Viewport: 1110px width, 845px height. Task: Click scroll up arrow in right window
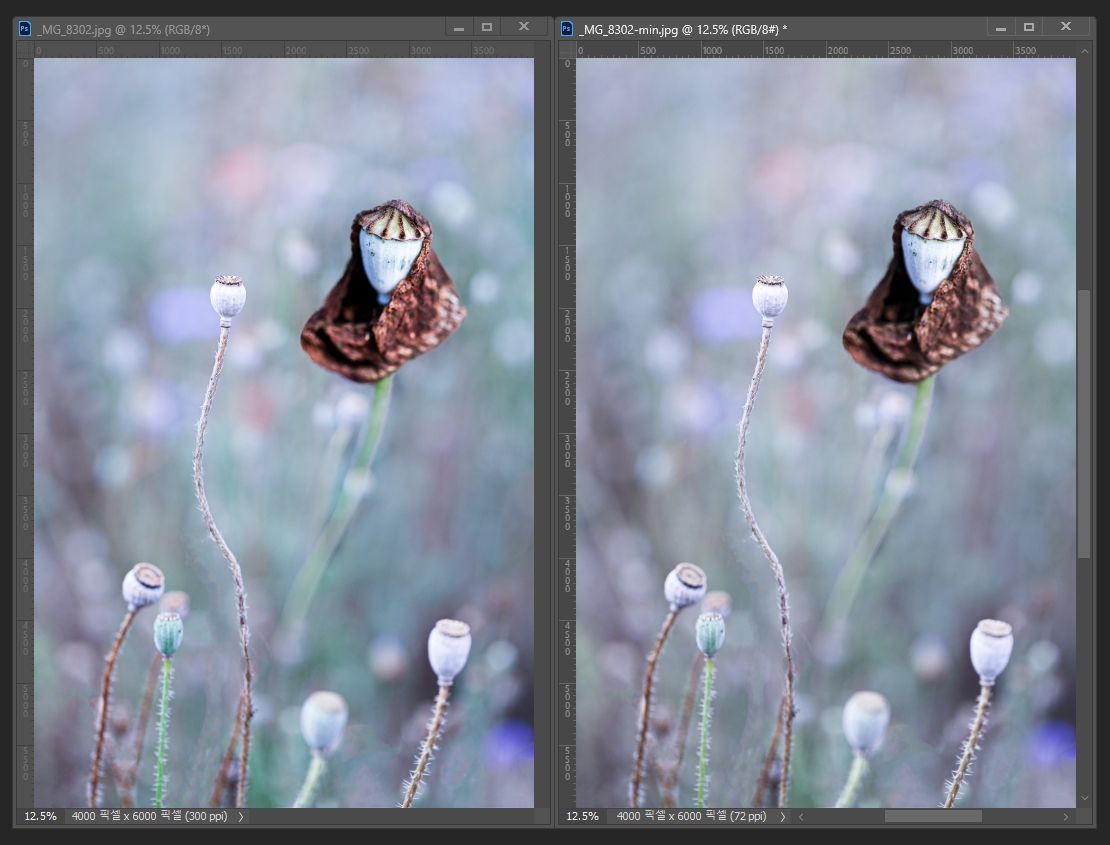click(1085, 51)
